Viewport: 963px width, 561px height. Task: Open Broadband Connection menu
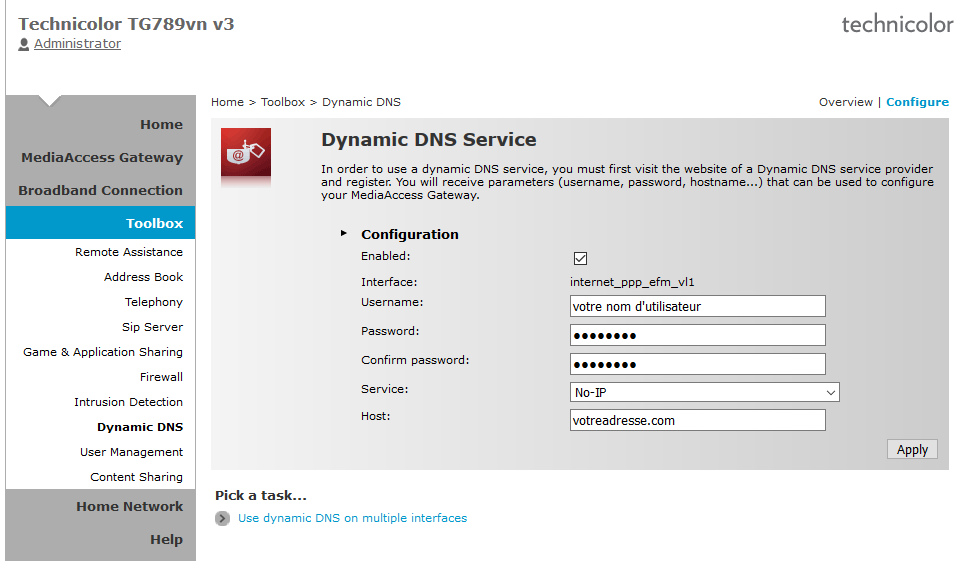pyautogui.click(x=100, y=190)
